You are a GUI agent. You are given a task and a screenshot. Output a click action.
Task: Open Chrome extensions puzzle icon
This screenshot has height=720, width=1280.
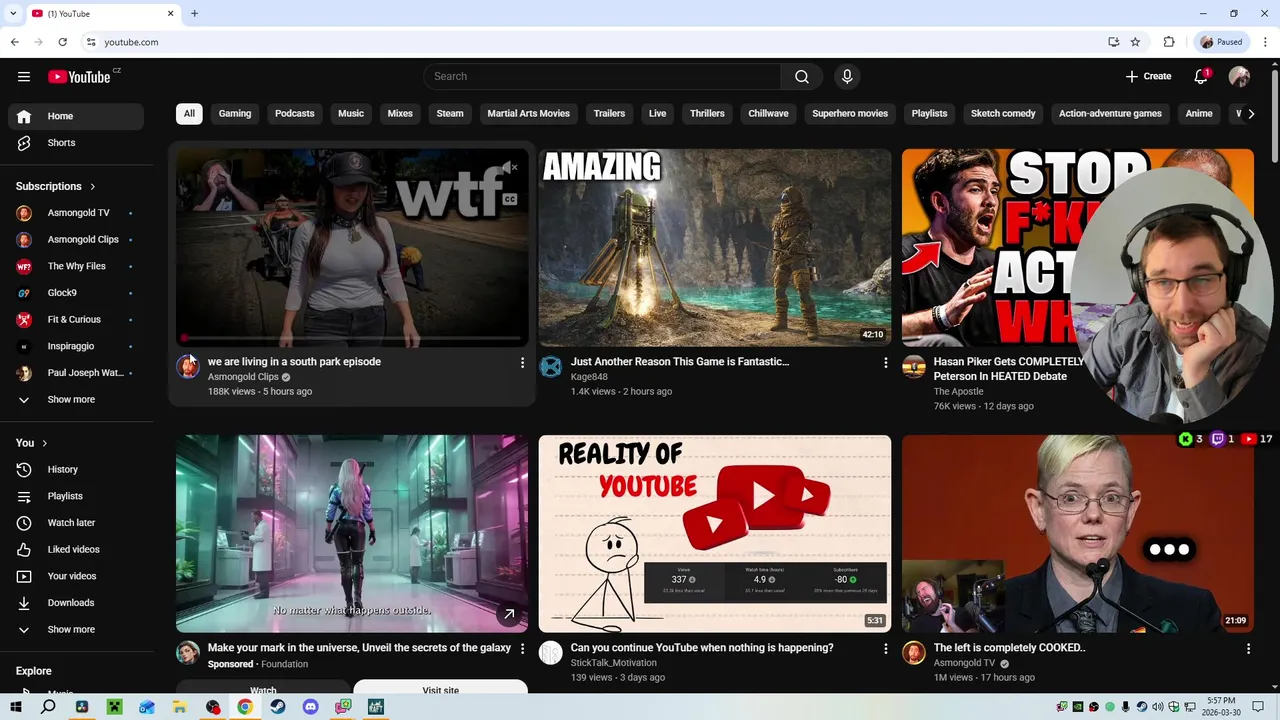pyautogui.click(x=1169, y=42)
